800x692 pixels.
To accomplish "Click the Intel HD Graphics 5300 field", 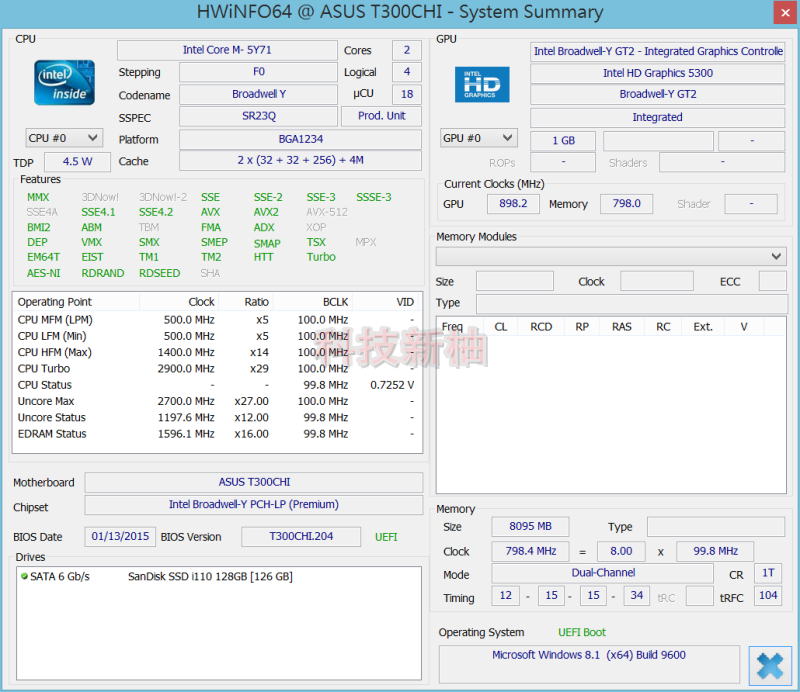I will tap(658, 73).
